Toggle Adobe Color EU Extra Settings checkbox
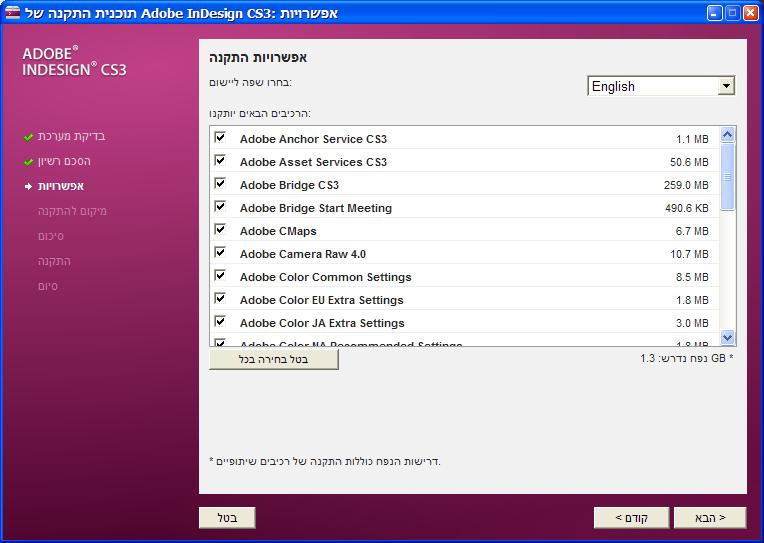The width and height of the screenshot is (764, 543). (x=220, y=298)
